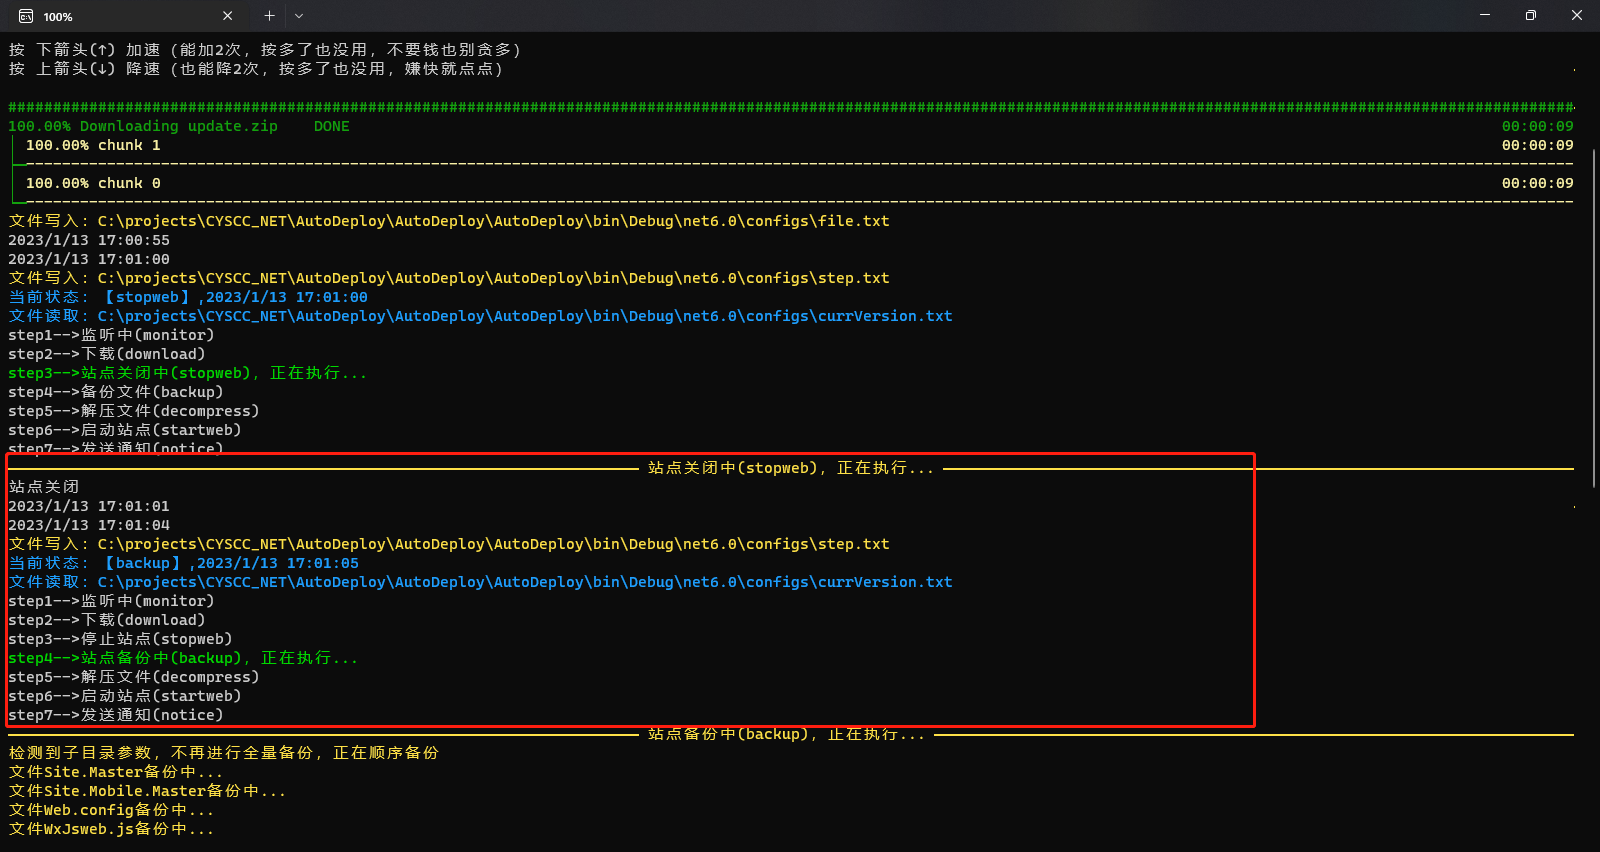Screen dimensions: 1600x852
Task: Click the 当前状态 【backup】 line
Action: coord(184,563)
